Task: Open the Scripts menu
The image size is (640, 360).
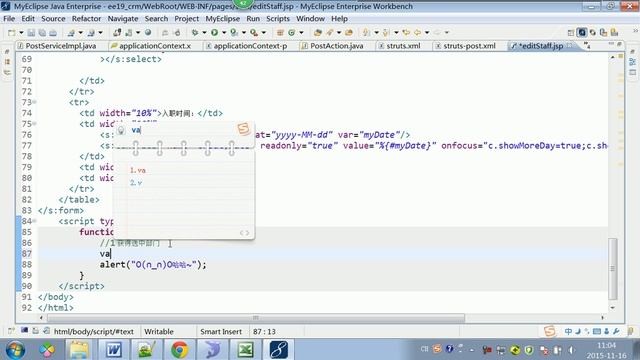Action: pyautogui.click(x=278, y=19)
